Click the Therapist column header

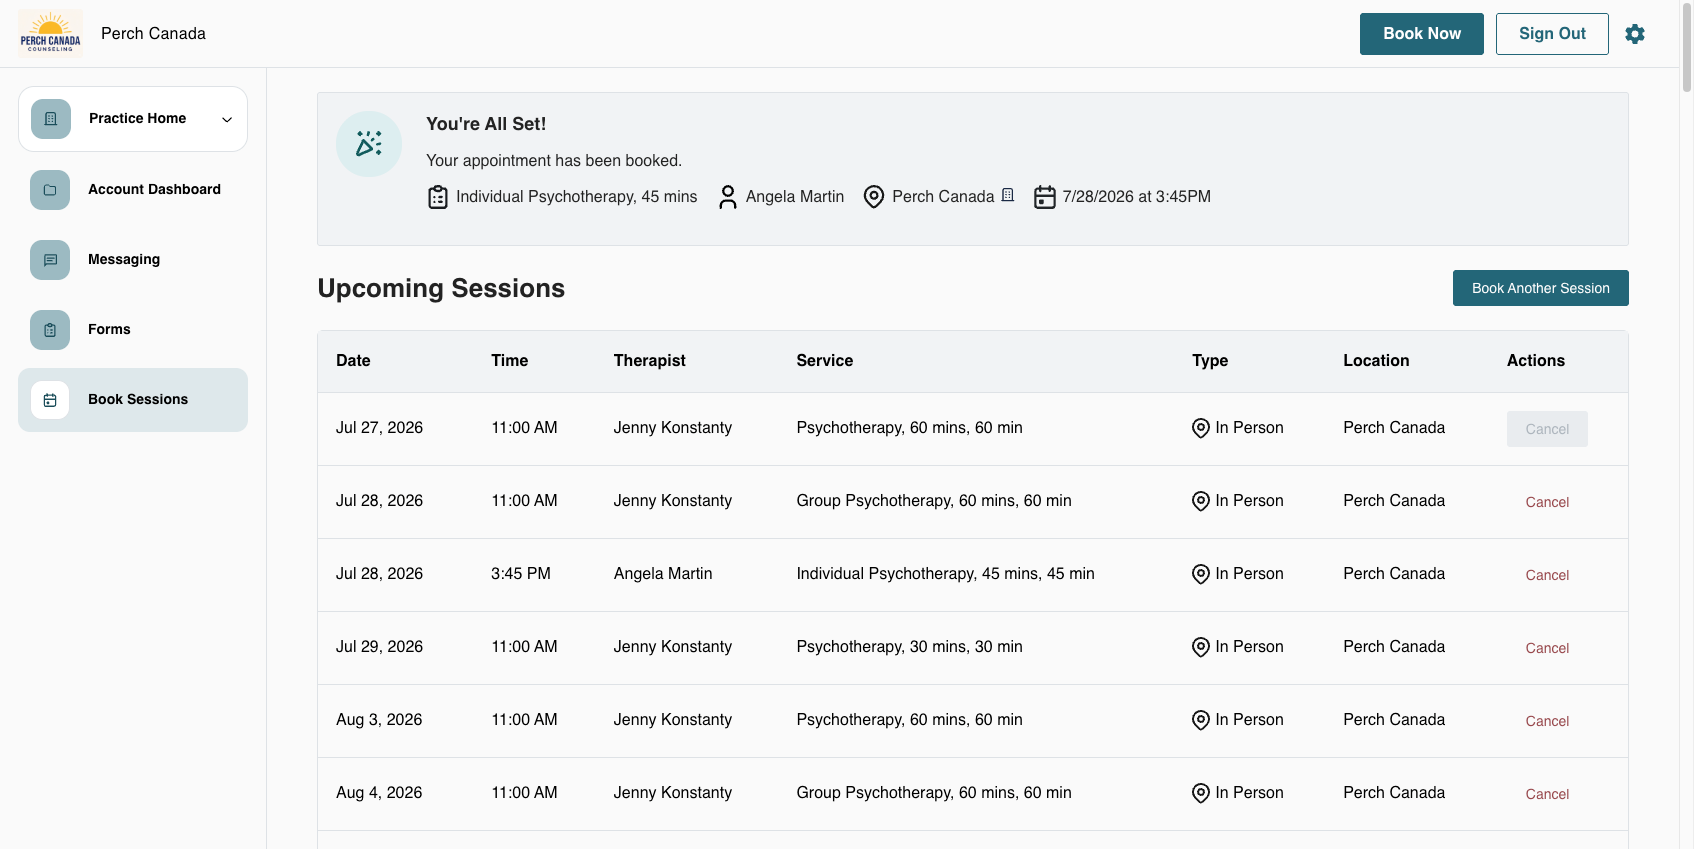[650, 361]
